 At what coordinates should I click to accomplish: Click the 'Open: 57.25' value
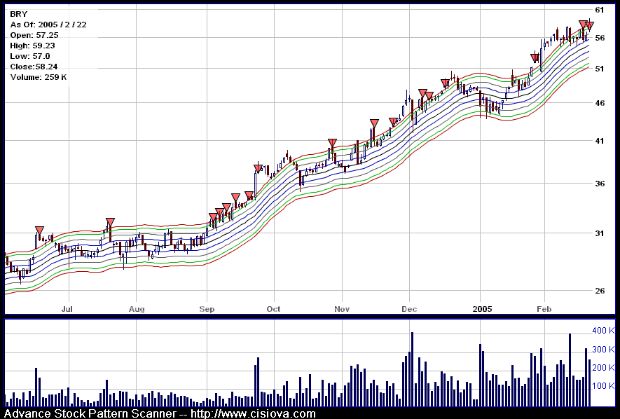[34, 35]
